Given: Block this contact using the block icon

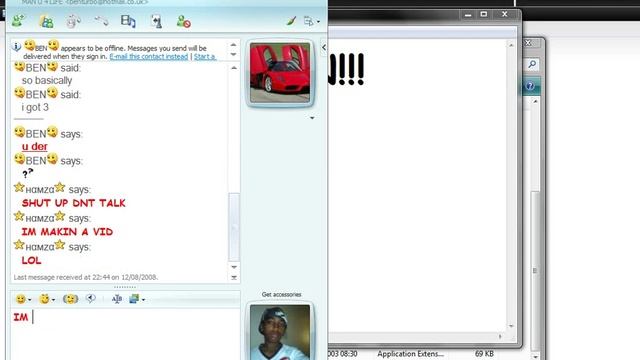Looking at the screenshot, I should 183,21.
